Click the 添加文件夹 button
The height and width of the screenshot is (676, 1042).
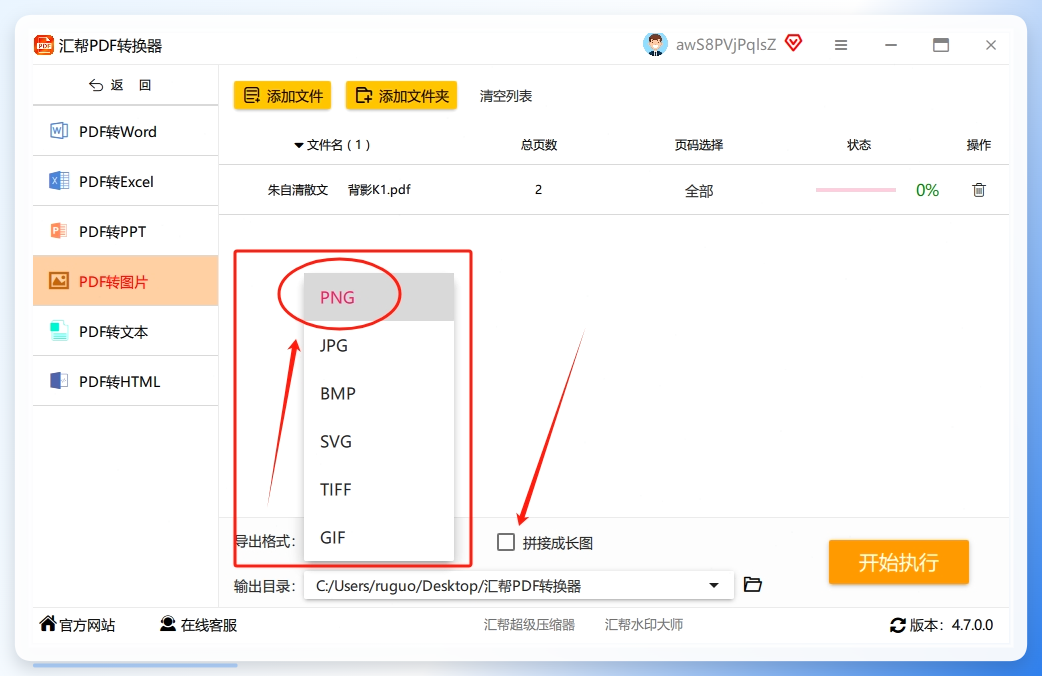401,96
